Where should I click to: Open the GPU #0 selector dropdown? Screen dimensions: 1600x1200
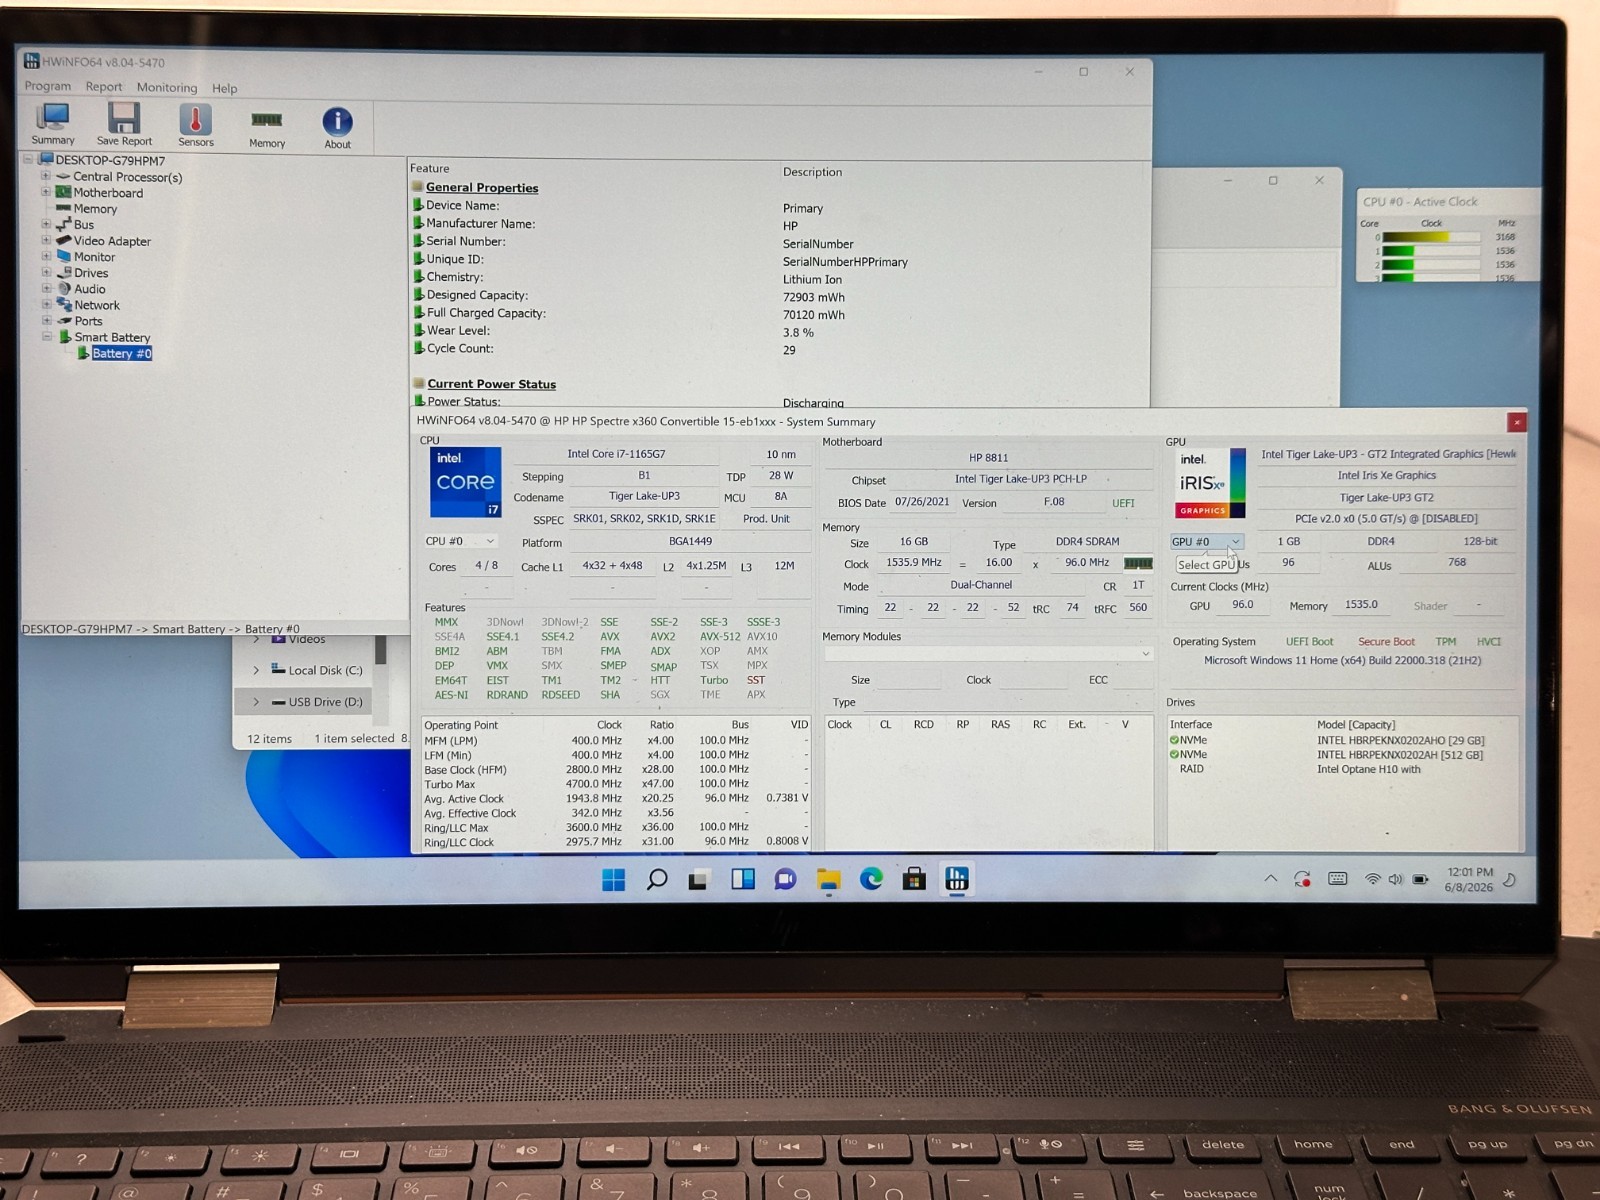click(x=1206, y=541)
